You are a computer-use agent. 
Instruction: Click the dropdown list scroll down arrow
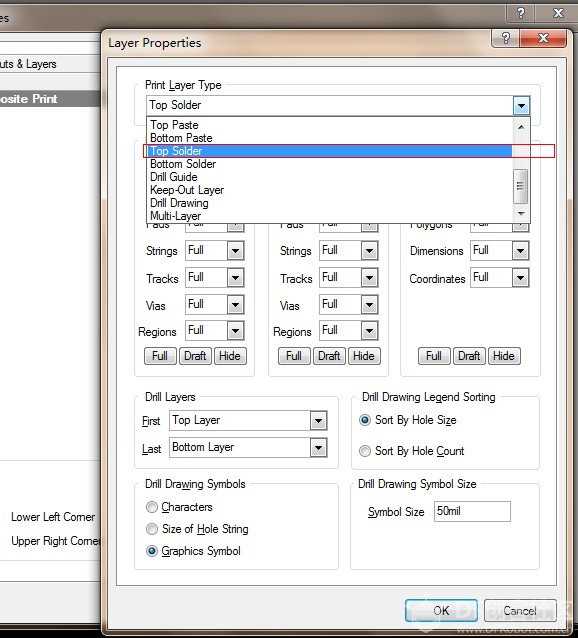click(x=521, y=213)
